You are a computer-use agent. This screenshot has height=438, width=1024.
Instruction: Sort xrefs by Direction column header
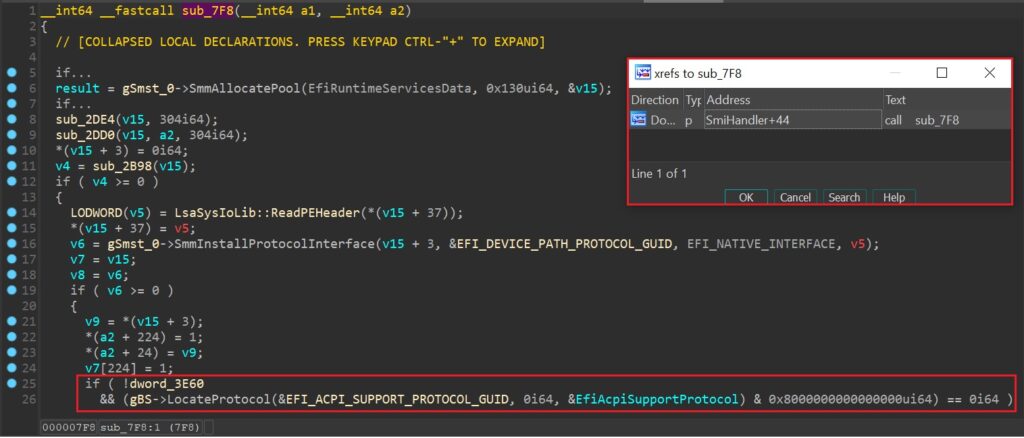(655, 100)
